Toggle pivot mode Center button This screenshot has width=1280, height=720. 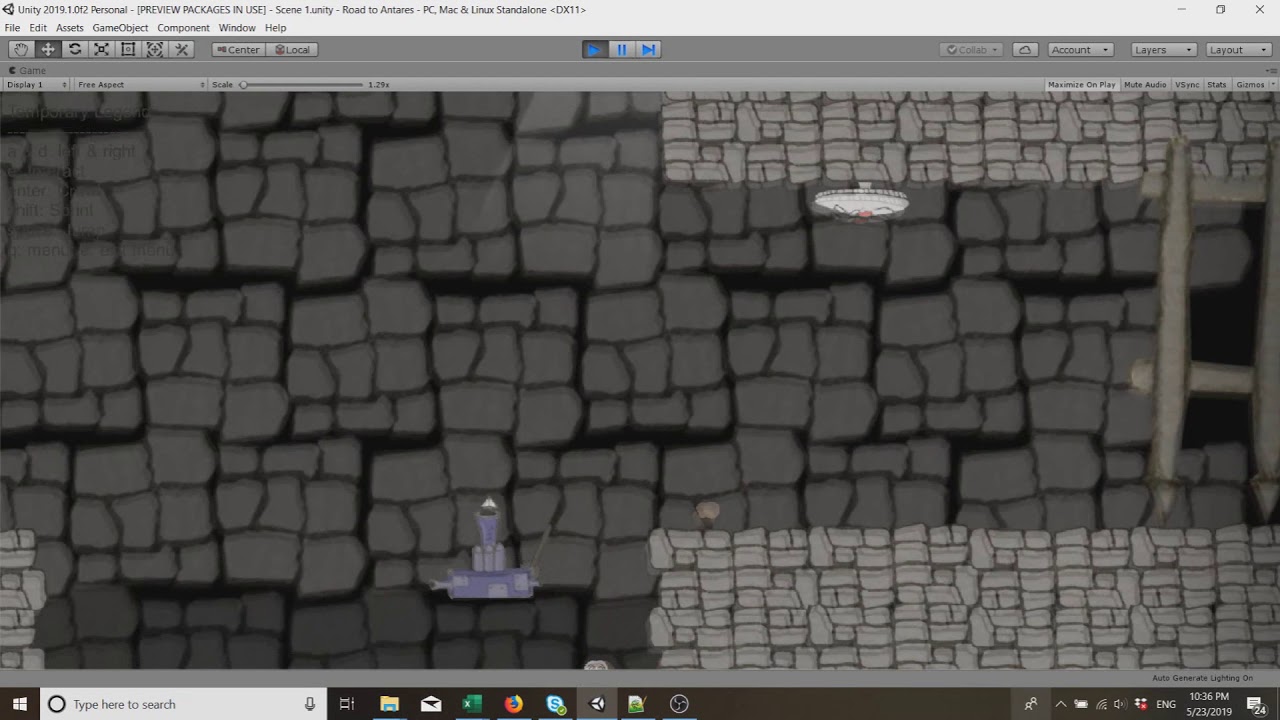pos(238,49)
